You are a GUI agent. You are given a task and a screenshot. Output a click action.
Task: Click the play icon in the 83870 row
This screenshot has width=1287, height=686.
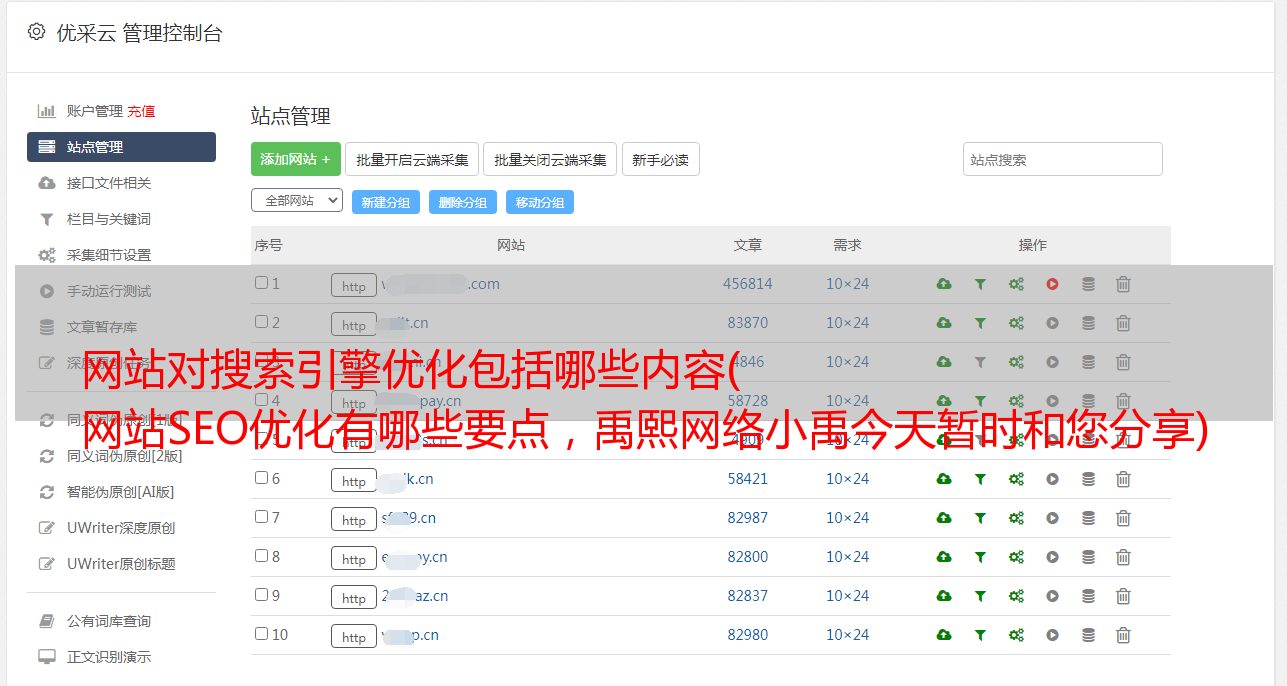point(1052,323)
